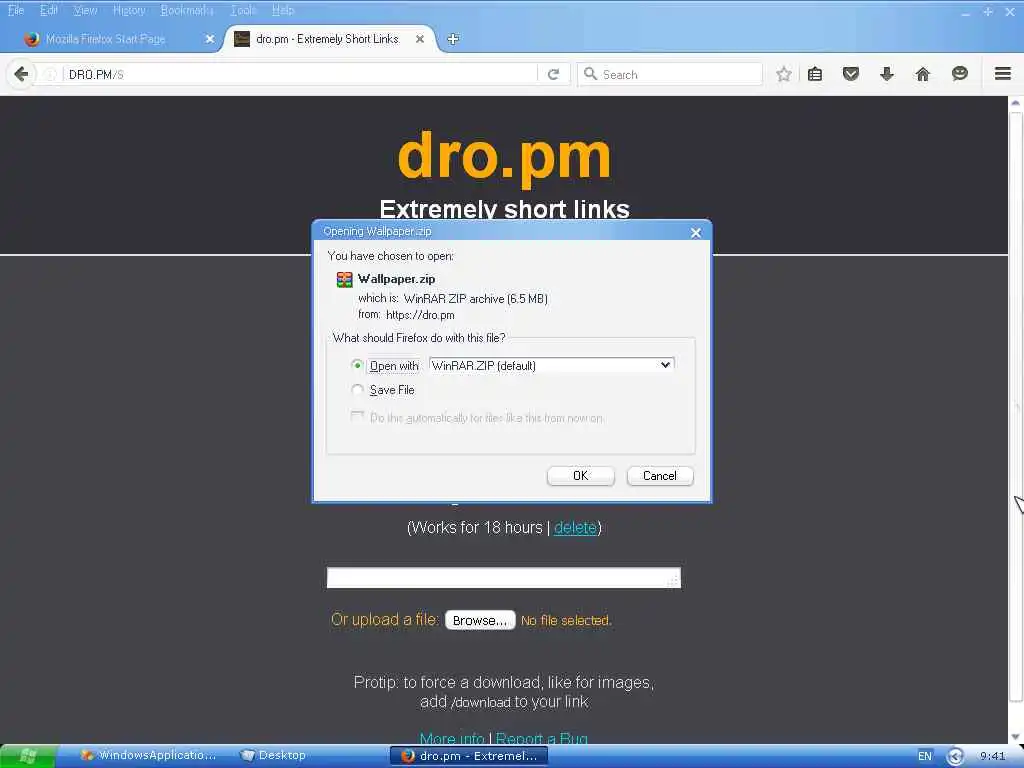
Task: Tick Do this automatically checkbox
Action: [357, 417]
